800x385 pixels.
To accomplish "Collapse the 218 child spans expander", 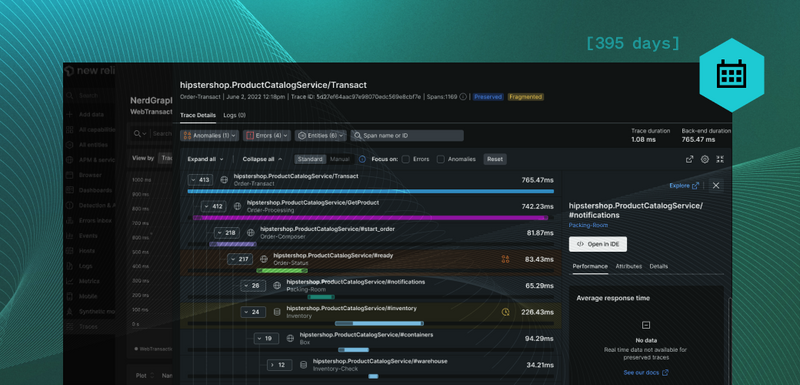I will pyautogui.click(x=227, y=233).
